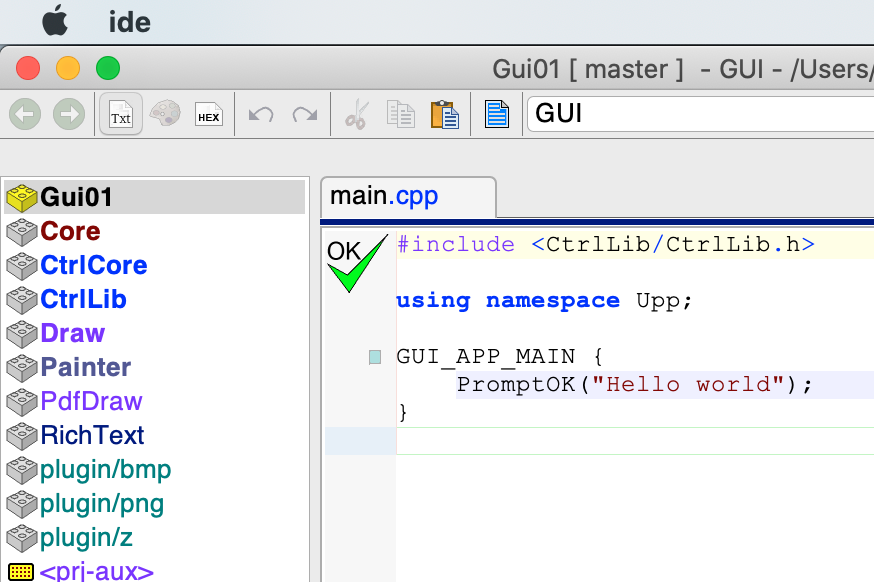Open the GUI build configuration field
The width and height of the screenshot is (874, 582).
pyautogui.click(x=700, y=114)
